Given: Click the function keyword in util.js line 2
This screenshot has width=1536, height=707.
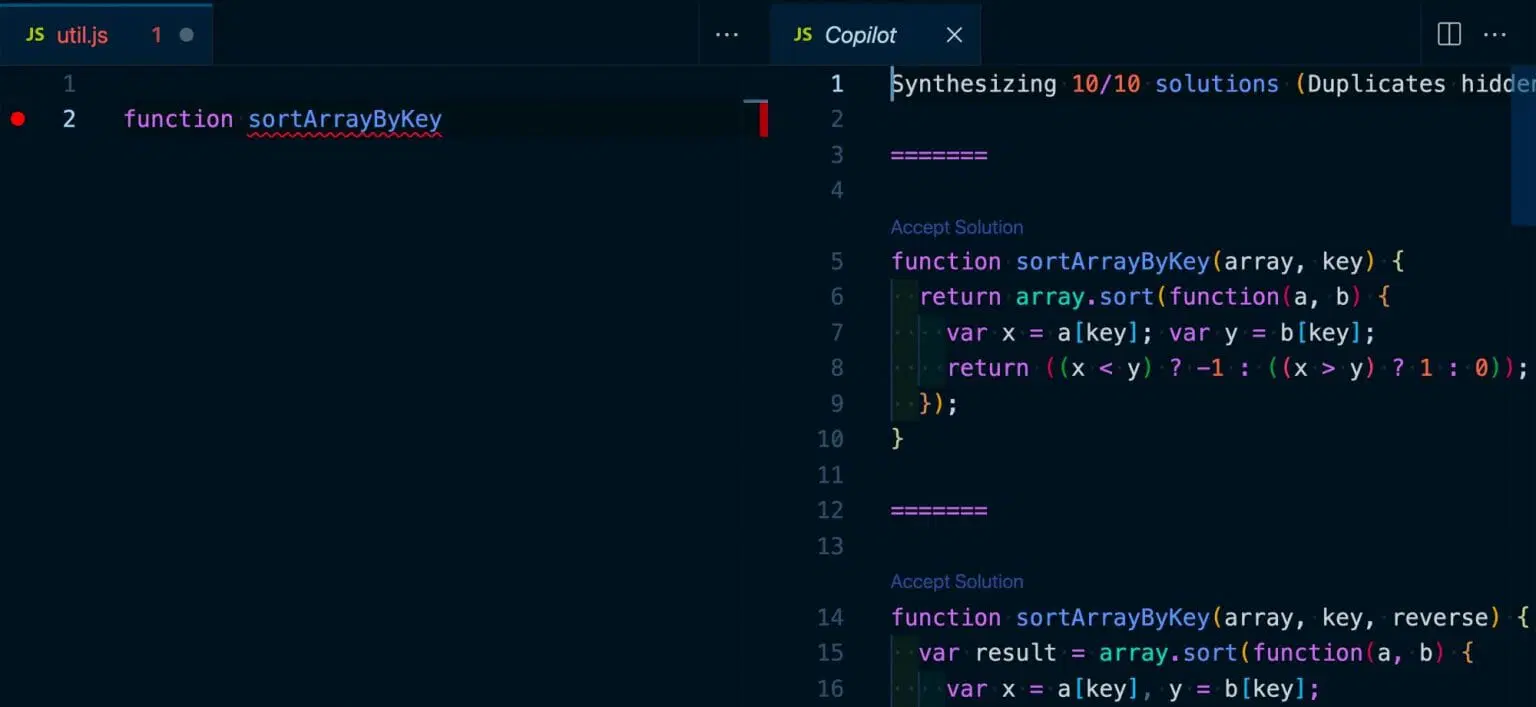Looking at the screenshot, I should tap(178, 119).
